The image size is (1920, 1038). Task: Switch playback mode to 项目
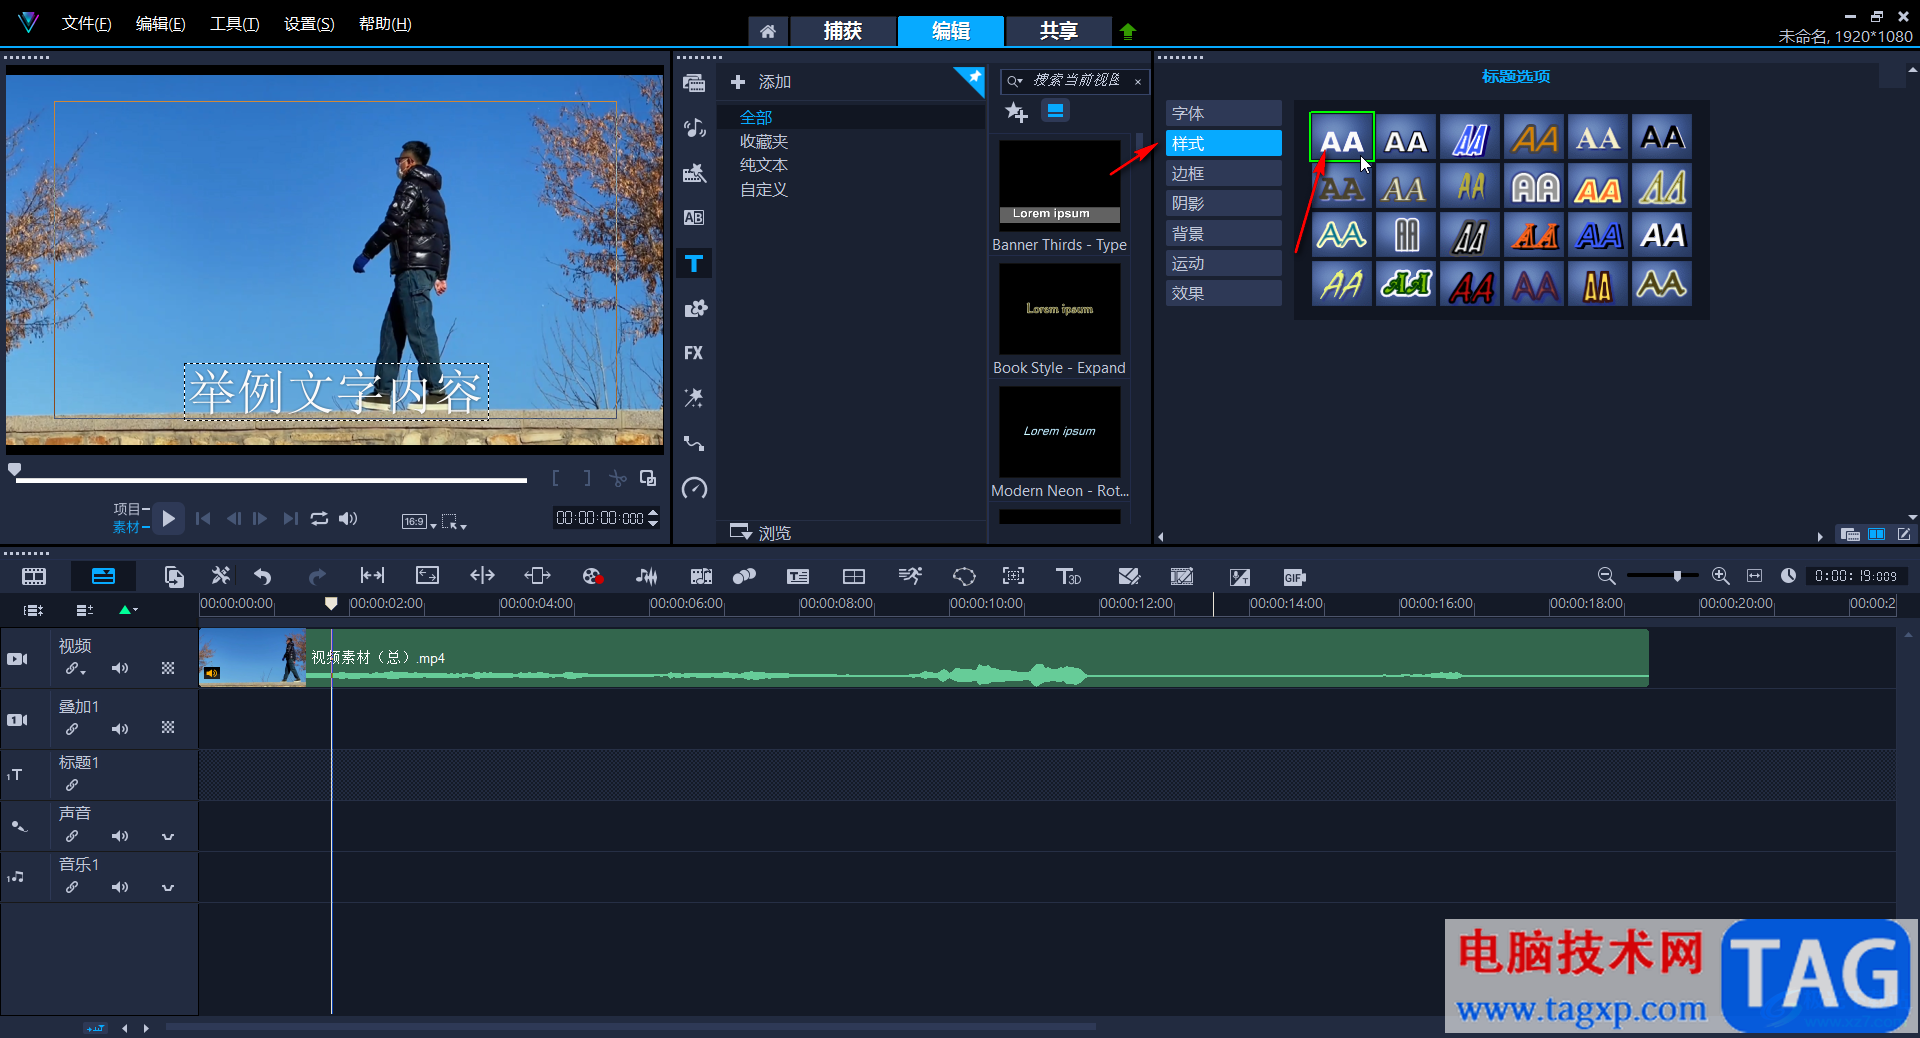(x=127, y=509)
